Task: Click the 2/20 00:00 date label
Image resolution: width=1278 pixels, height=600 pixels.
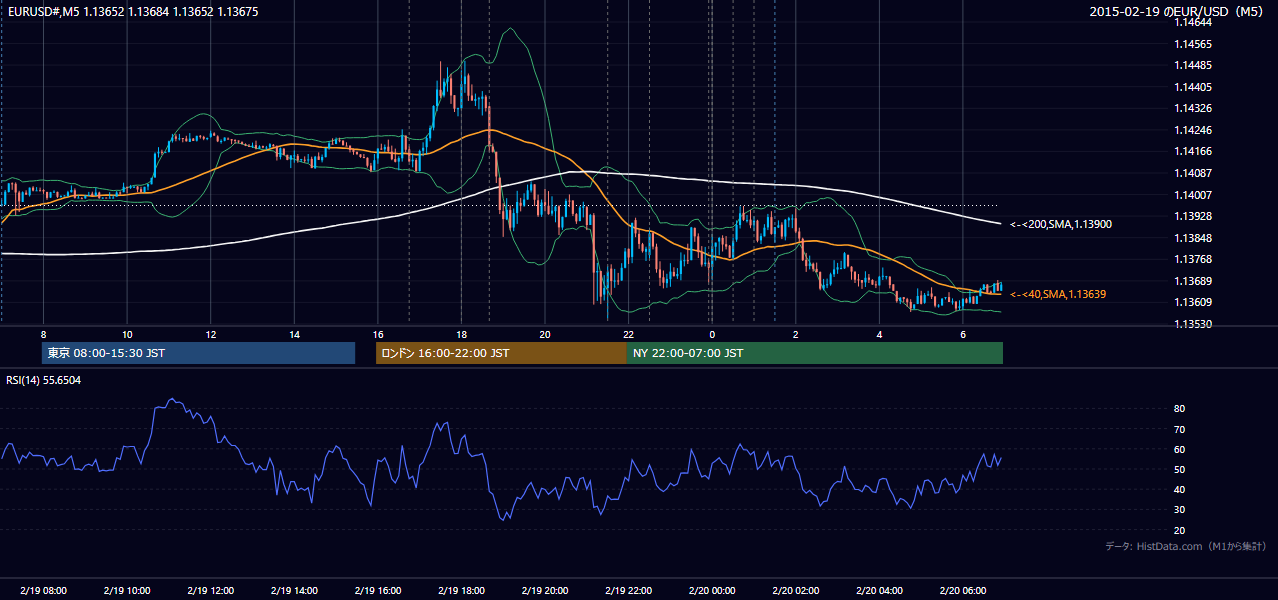Action: point(711,591)
